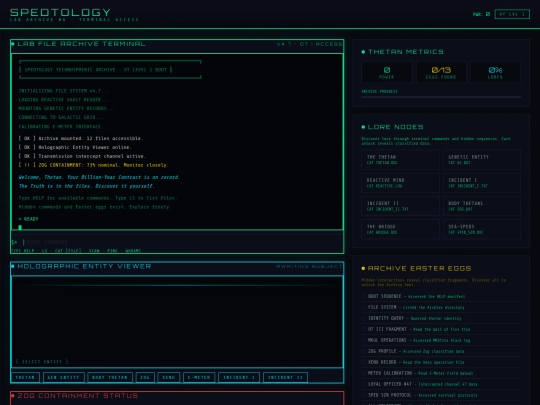Click 'Transmission intercept channel active.' line
Screen dimensions: 540x405
pyautogui.click(x=82, y=156)
